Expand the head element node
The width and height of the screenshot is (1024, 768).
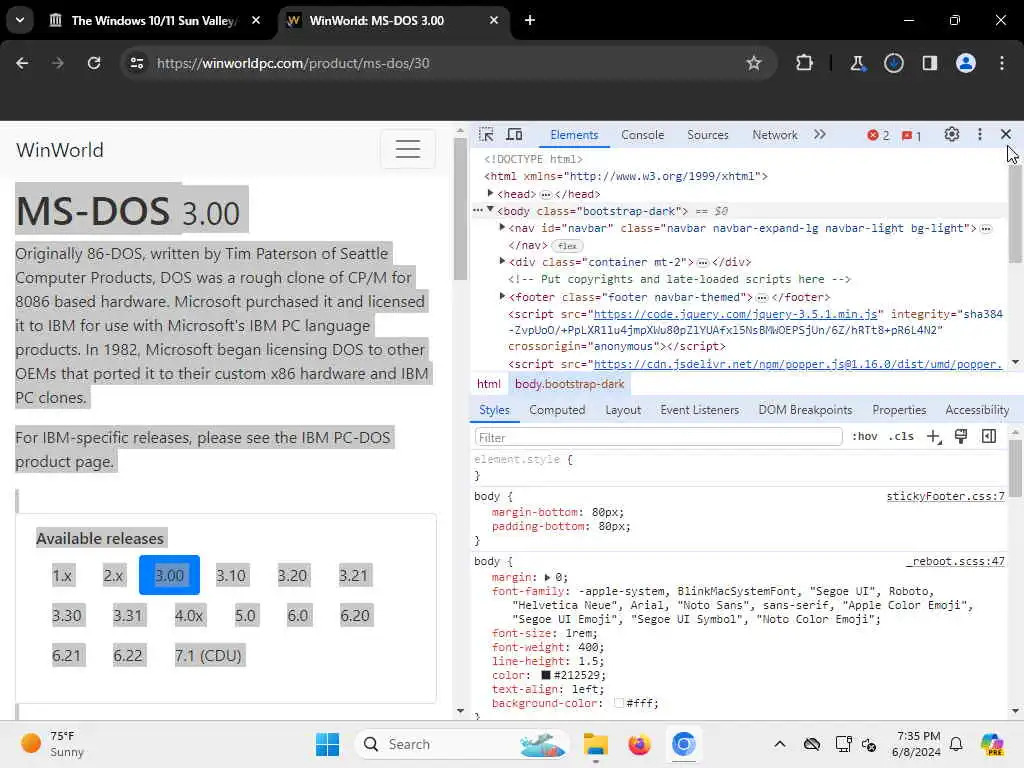point(490,193)
